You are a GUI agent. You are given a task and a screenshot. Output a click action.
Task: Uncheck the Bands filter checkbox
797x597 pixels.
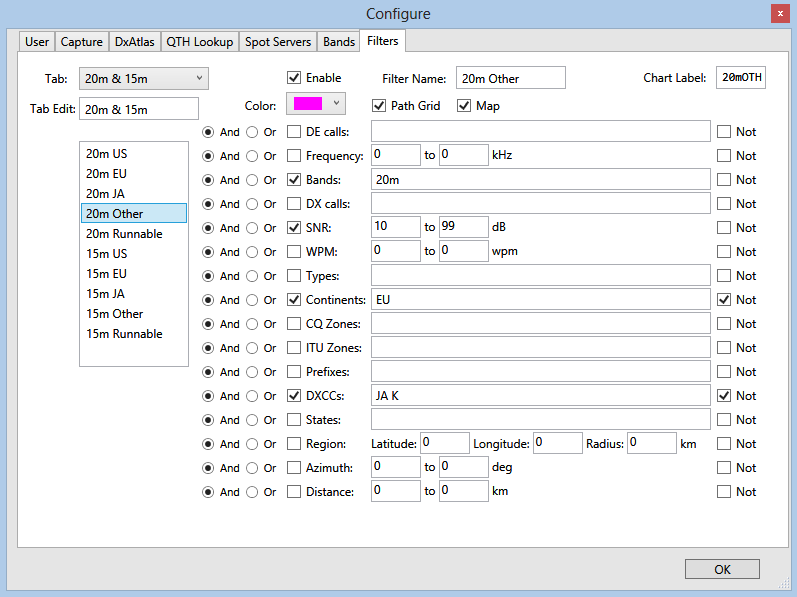pyautogui.click(x=294, y=179)
